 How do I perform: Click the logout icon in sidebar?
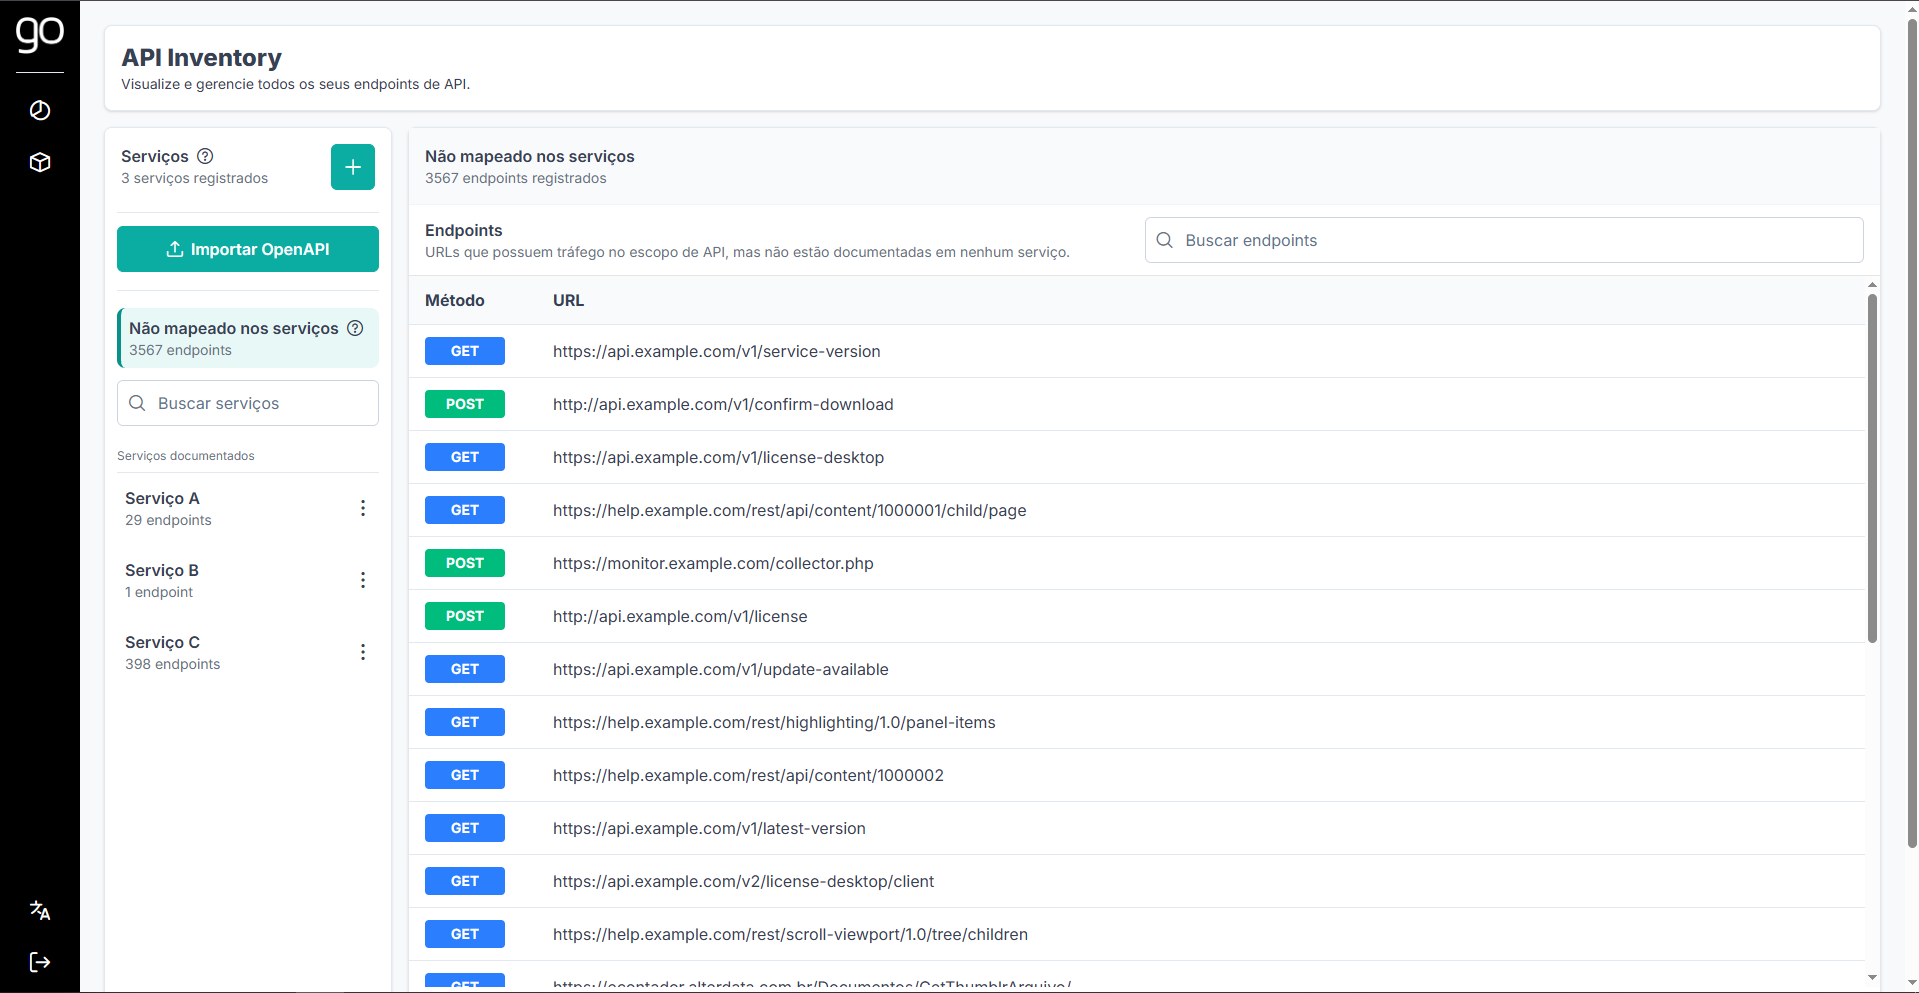tap(40, 962)
